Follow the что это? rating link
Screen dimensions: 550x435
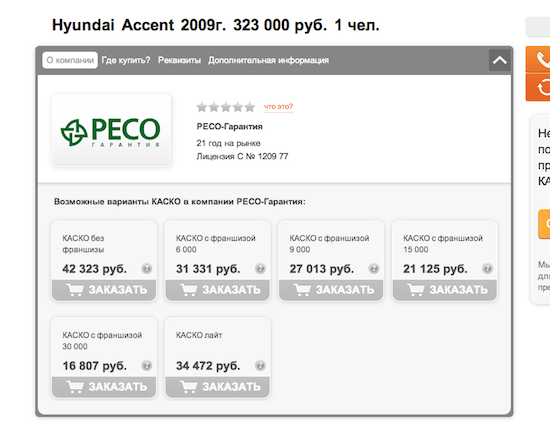pyautogui.click(x=278, y=107)
